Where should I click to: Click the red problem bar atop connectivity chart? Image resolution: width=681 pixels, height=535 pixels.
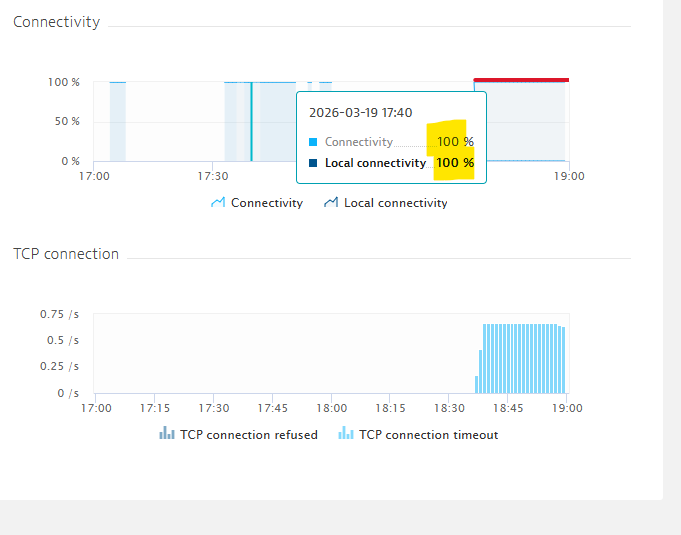521,80
